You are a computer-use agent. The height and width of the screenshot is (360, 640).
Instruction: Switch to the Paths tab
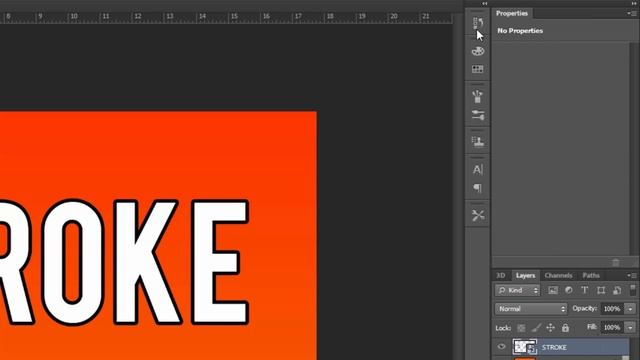click(x=591, y=276)
